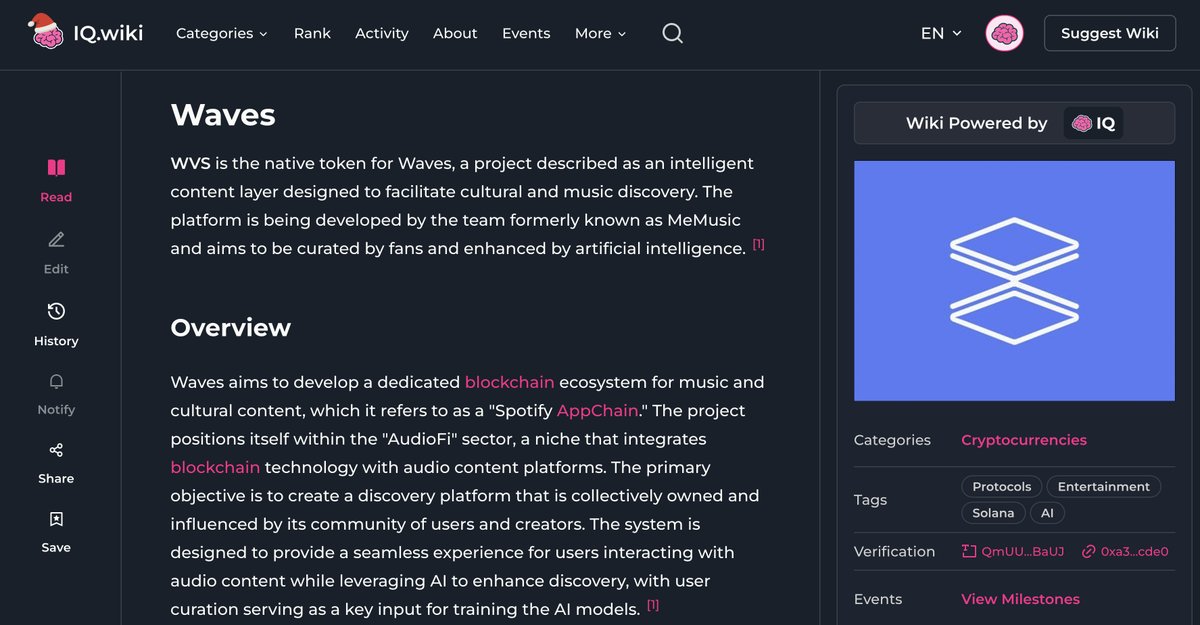Go to the Rank page
This screenshot has width=1200, height=625.
pos(312,33)
